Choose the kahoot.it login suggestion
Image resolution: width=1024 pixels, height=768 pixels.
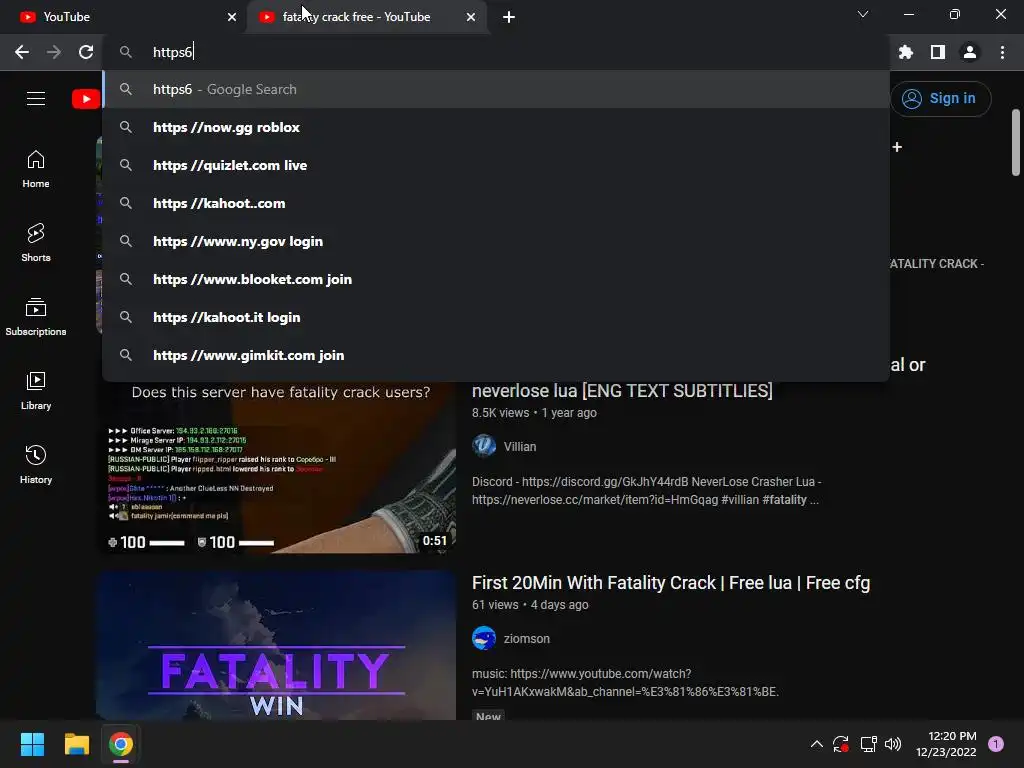point(496,317)
